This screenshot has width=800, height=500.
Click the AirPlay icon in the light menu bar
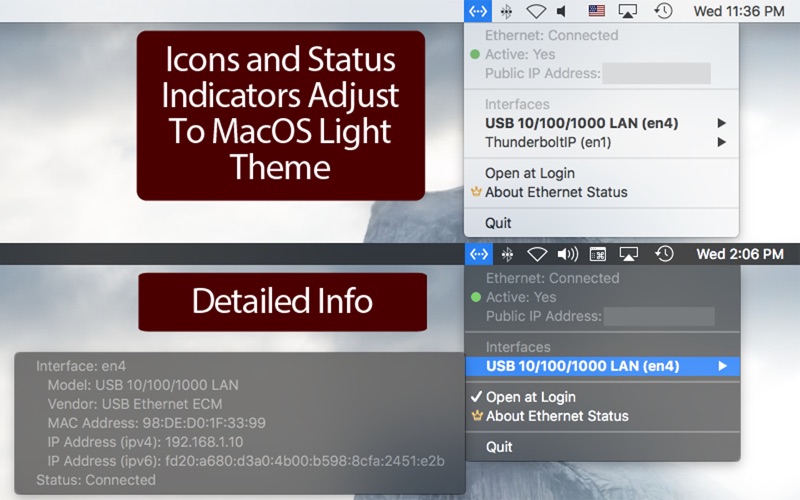point(628,11)
